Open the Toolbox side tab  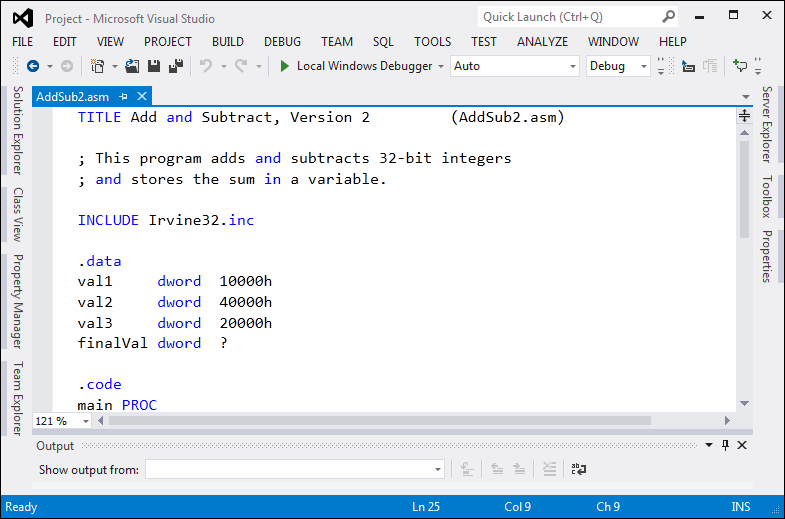(x=767, y=197)
